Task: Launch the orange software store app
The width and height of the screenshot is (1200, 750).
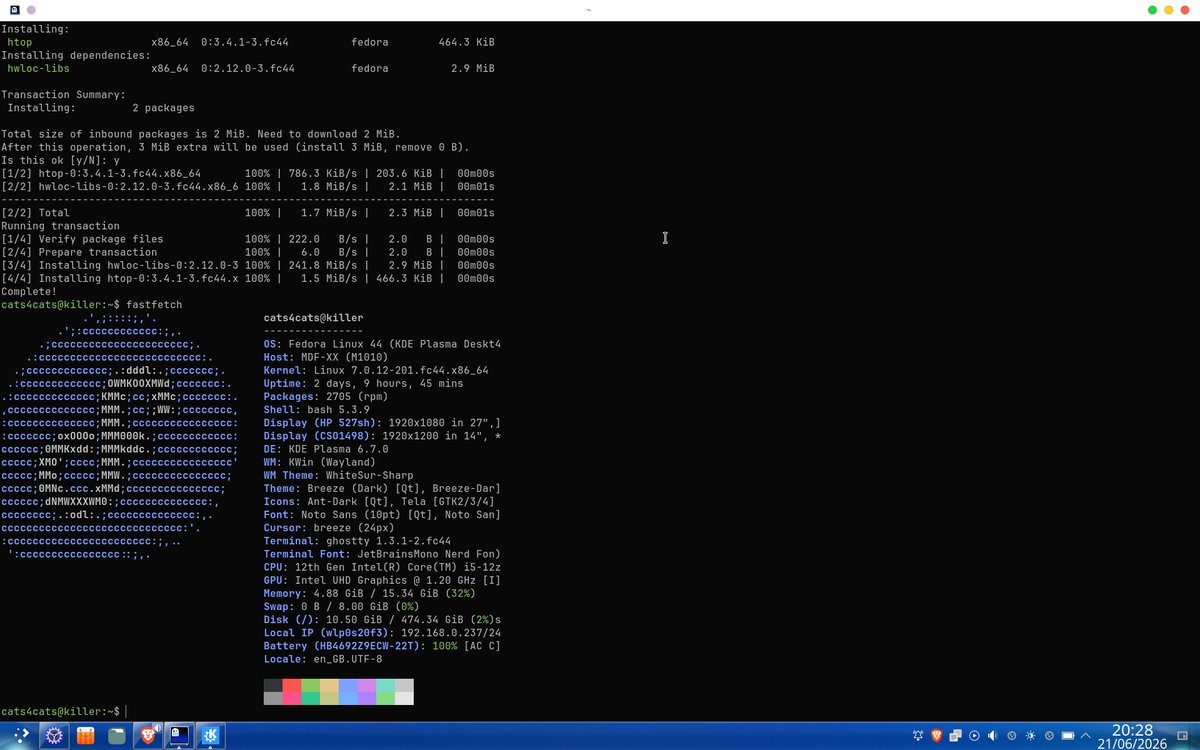Action: click(x=86, y=736)
